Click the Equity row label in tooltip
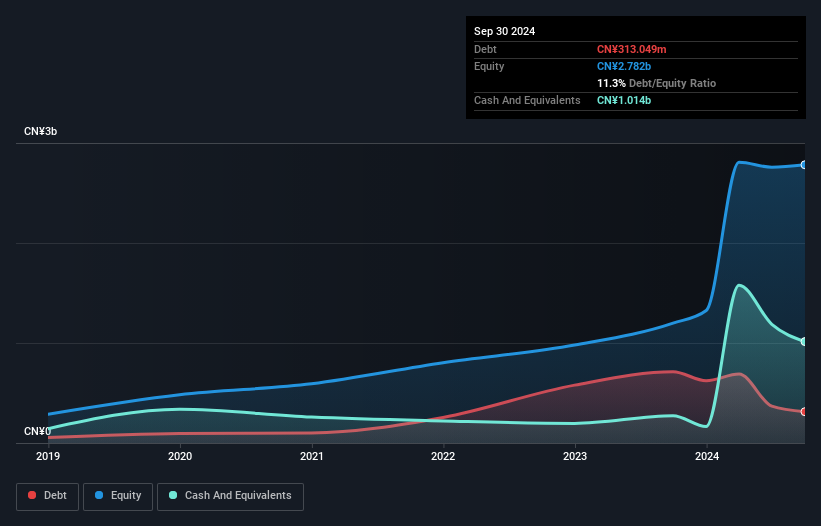Screen dimensions: 821x526 coord(489,66)
